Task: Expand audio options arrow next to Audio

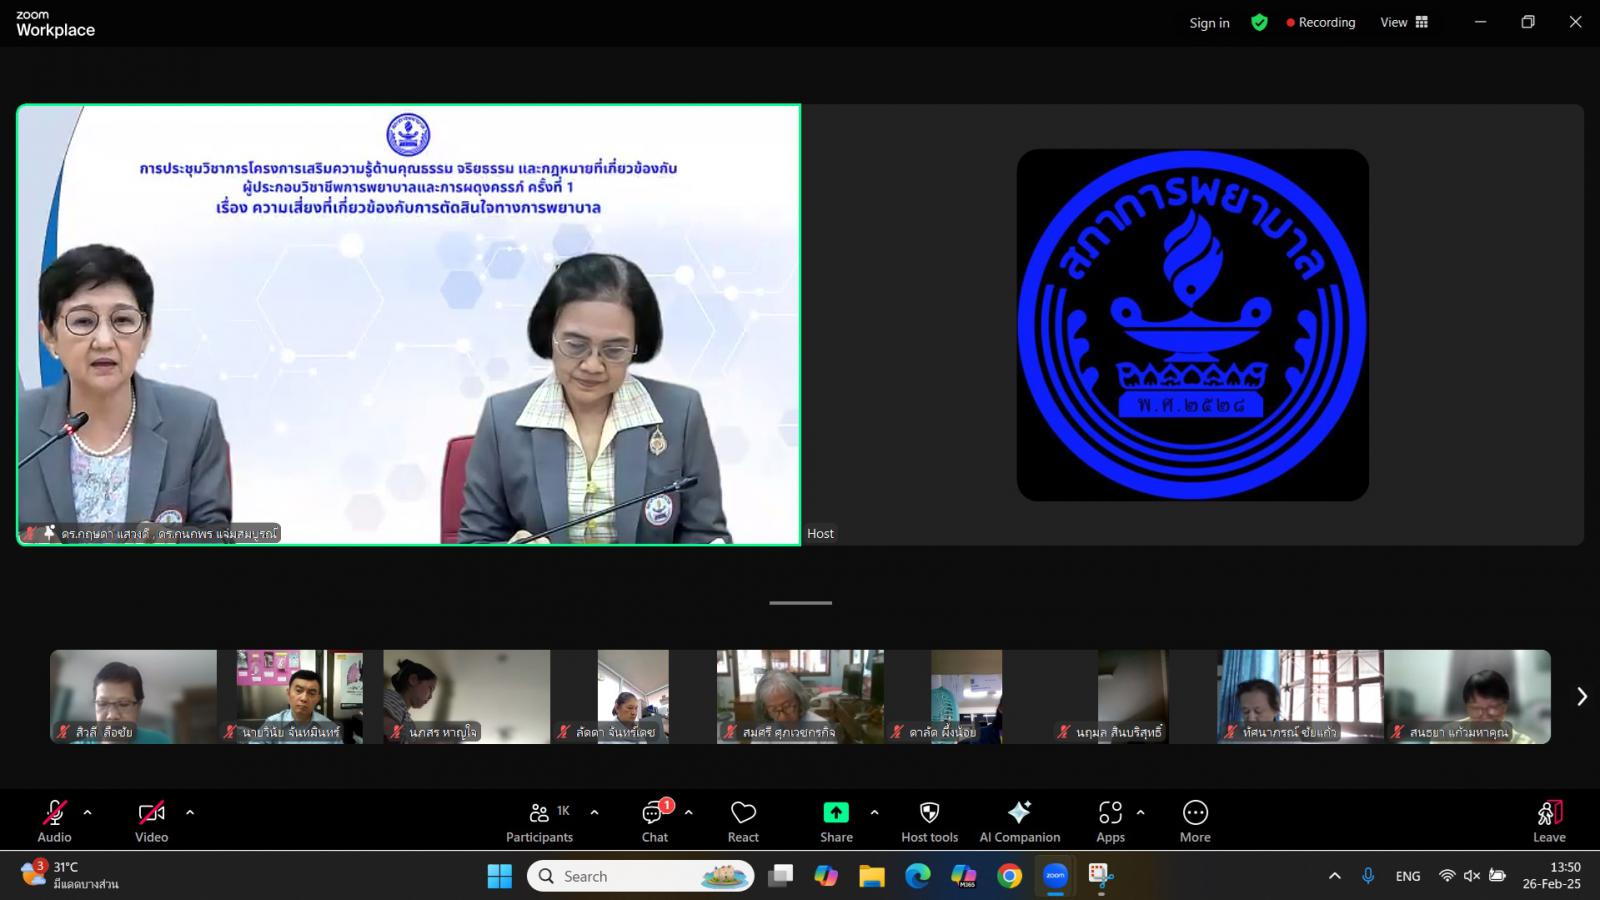Action: click(x=87, y=813)
